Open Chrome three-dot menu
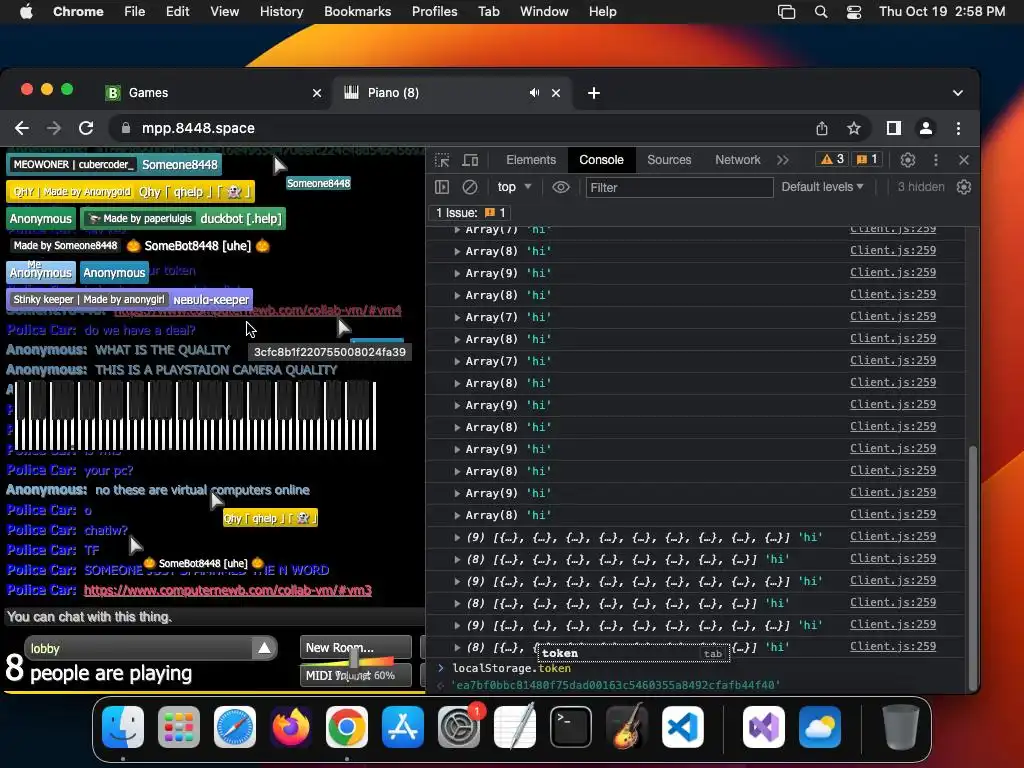 (958, 129)
